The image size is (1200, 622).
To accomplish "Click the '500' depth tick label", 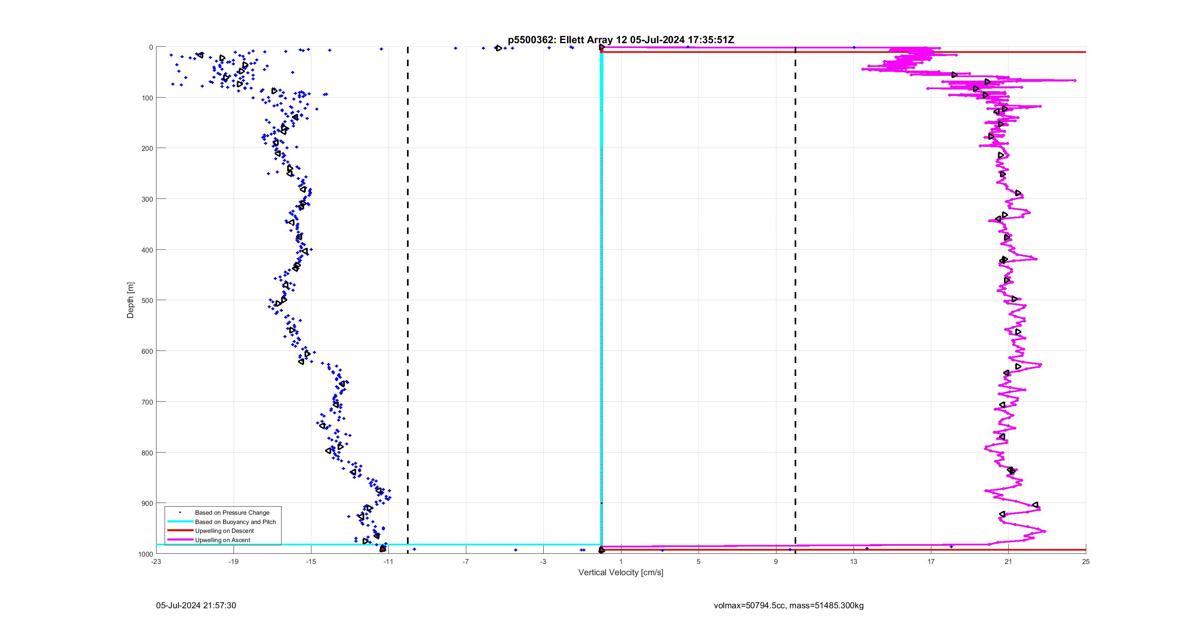I will click(x=146, y=300).
